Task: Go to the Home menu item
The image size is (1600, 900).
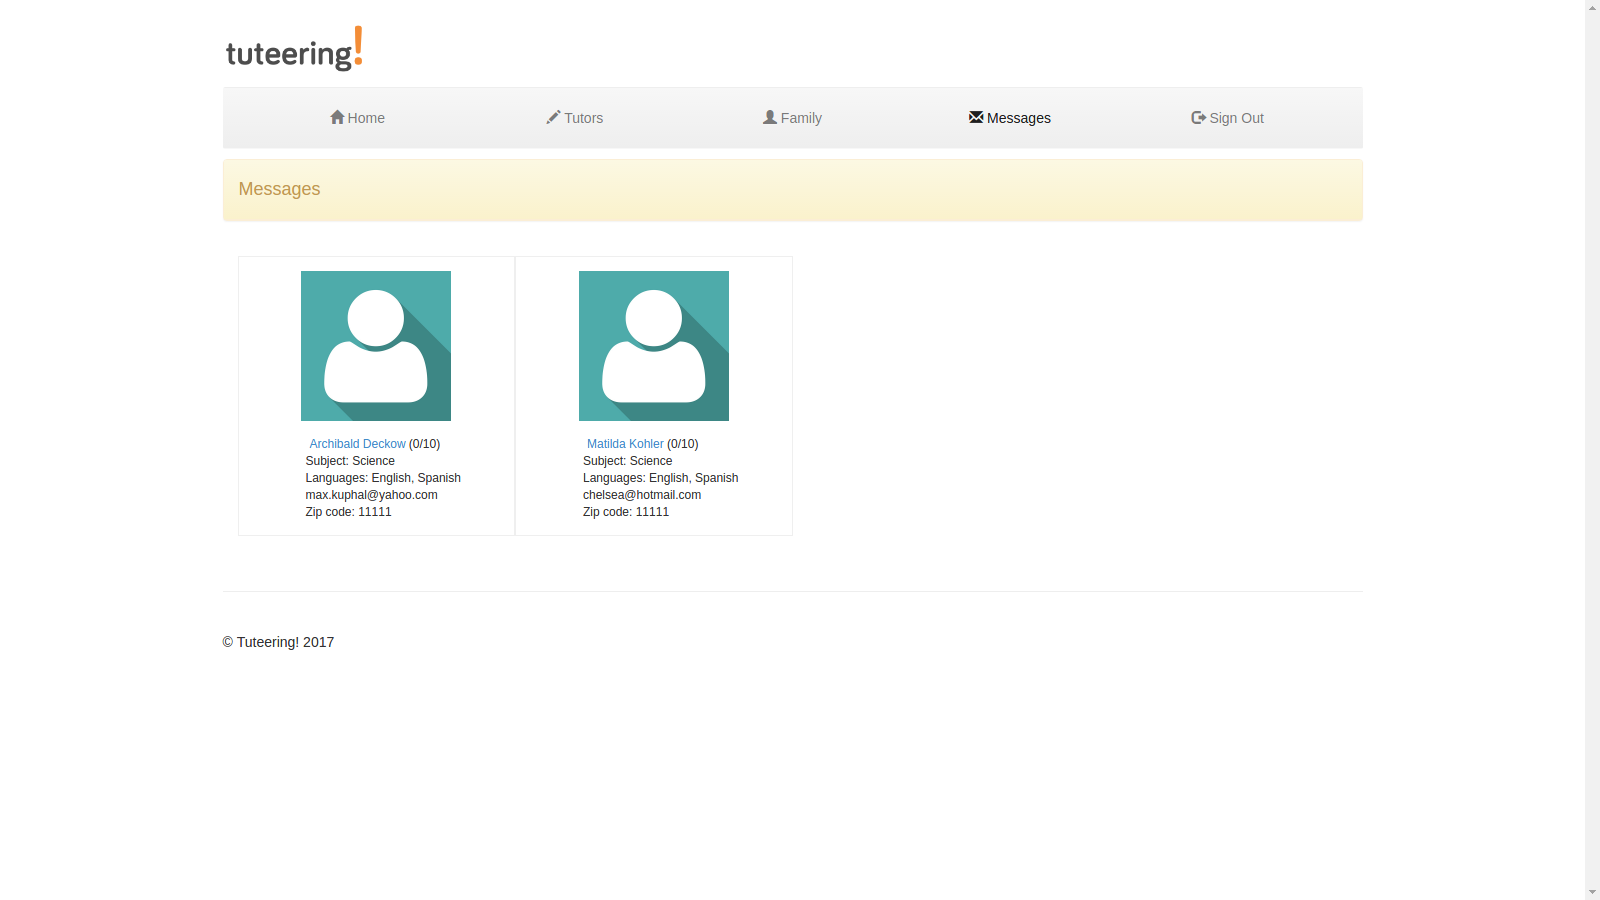Action: click(x=357, y=118)
